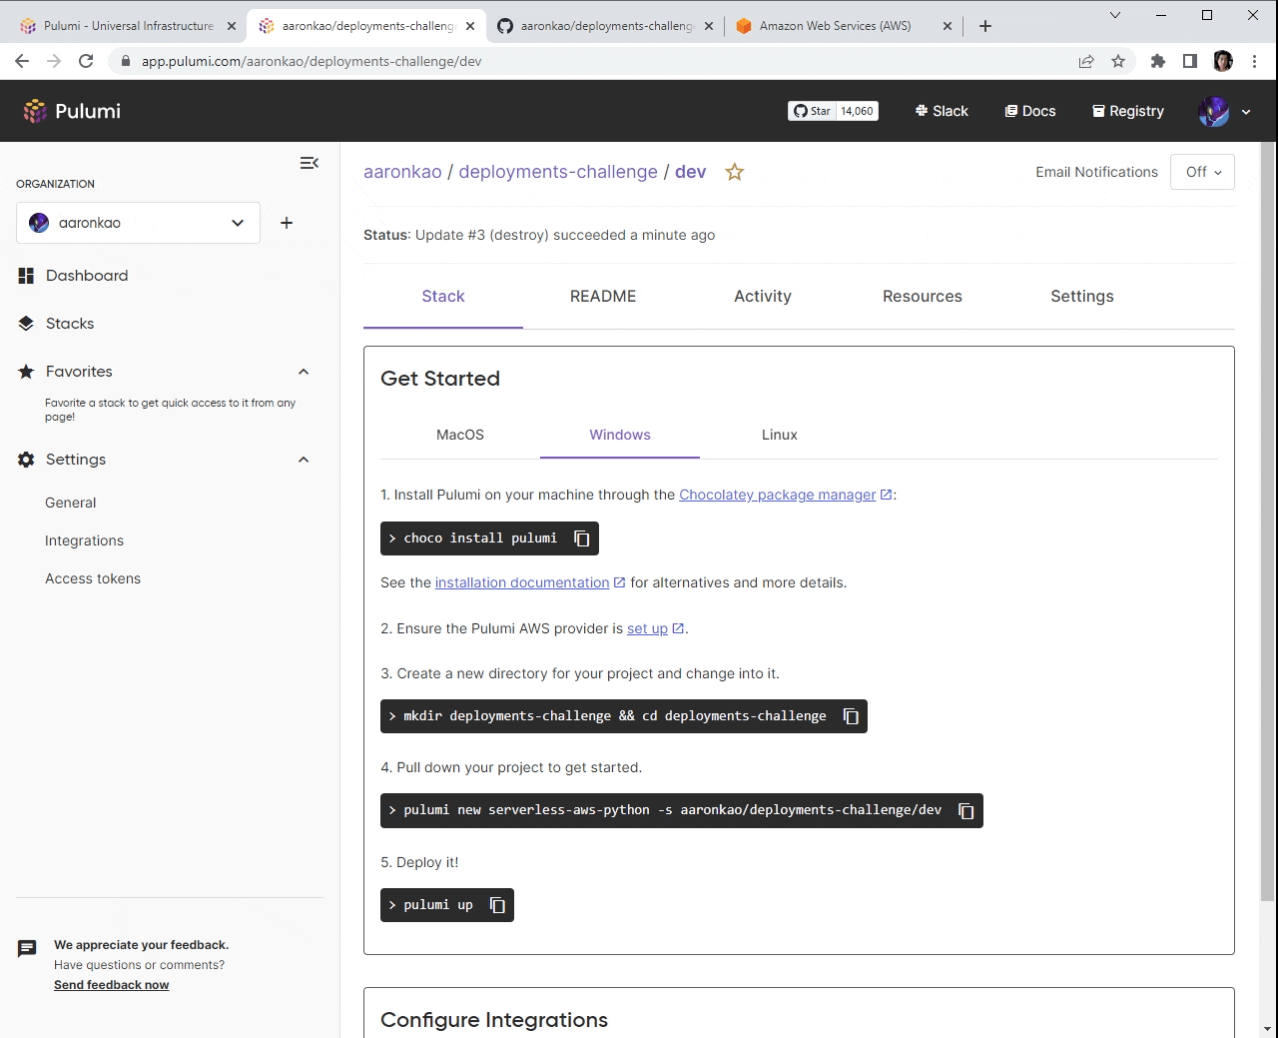This screenshot has width=1278, height=1038.
Task: Open the tab search dropdown arrow
Action: (x=1115, y=15)
